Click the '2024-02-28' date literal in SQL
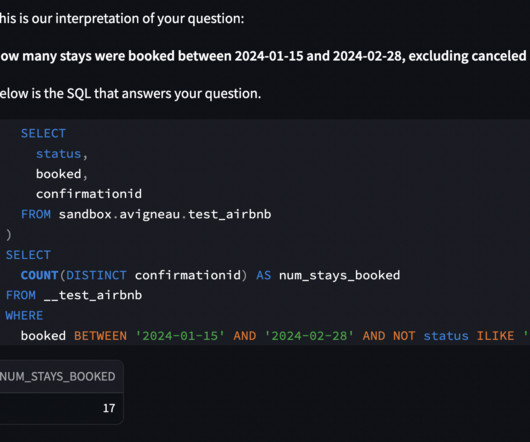The image size is (530, 442). (x=309, y=336)
